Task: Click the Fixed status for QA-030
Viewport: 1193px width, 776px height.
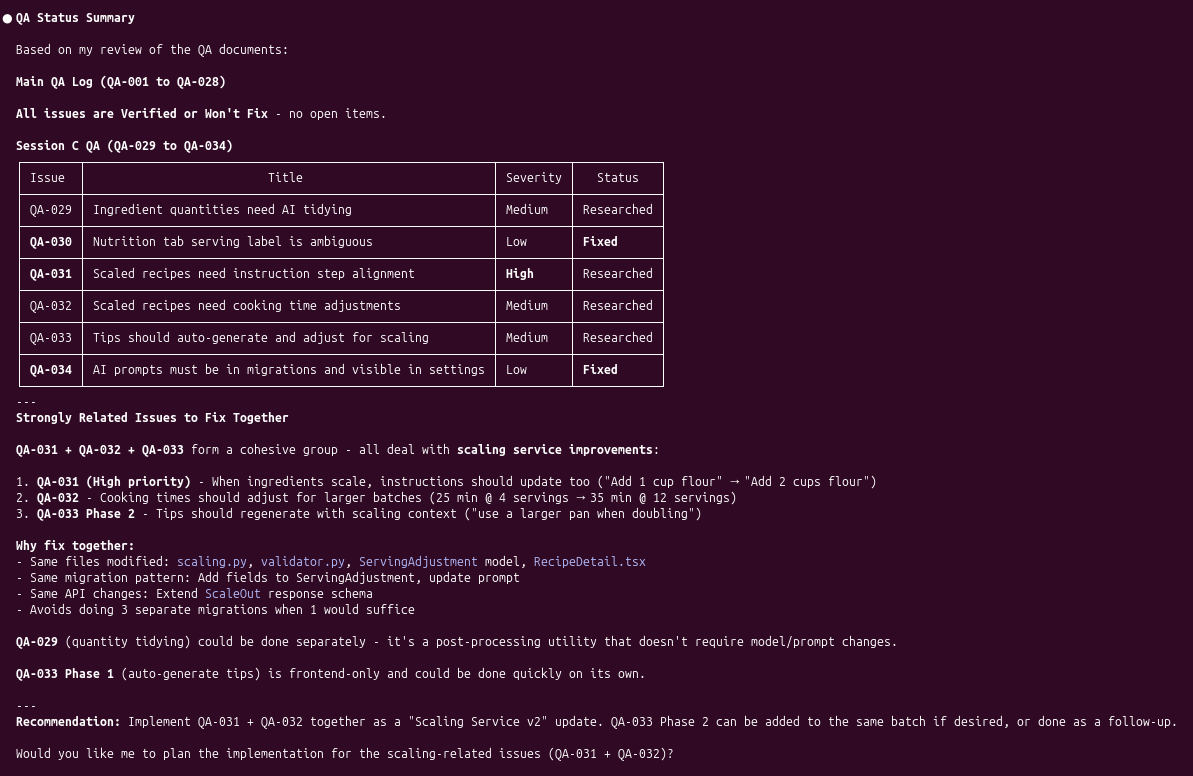Action: pos(600,242)
